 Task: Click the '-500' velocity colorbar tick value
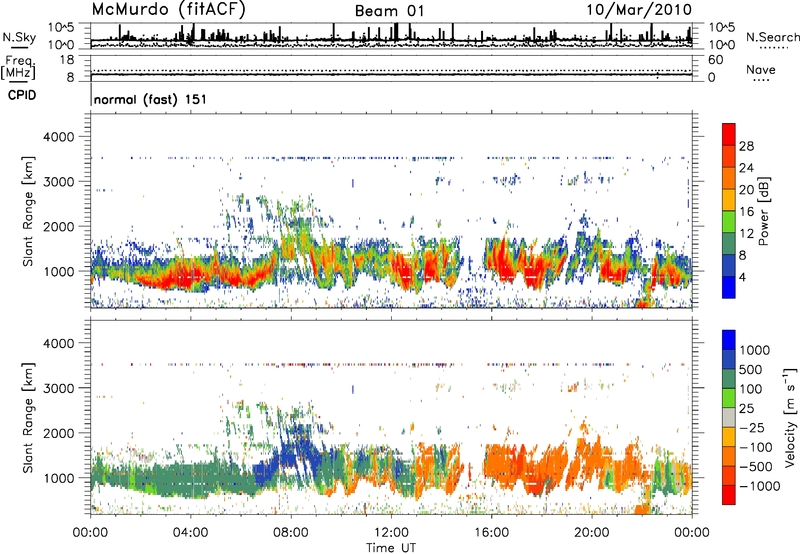point(756,466)
